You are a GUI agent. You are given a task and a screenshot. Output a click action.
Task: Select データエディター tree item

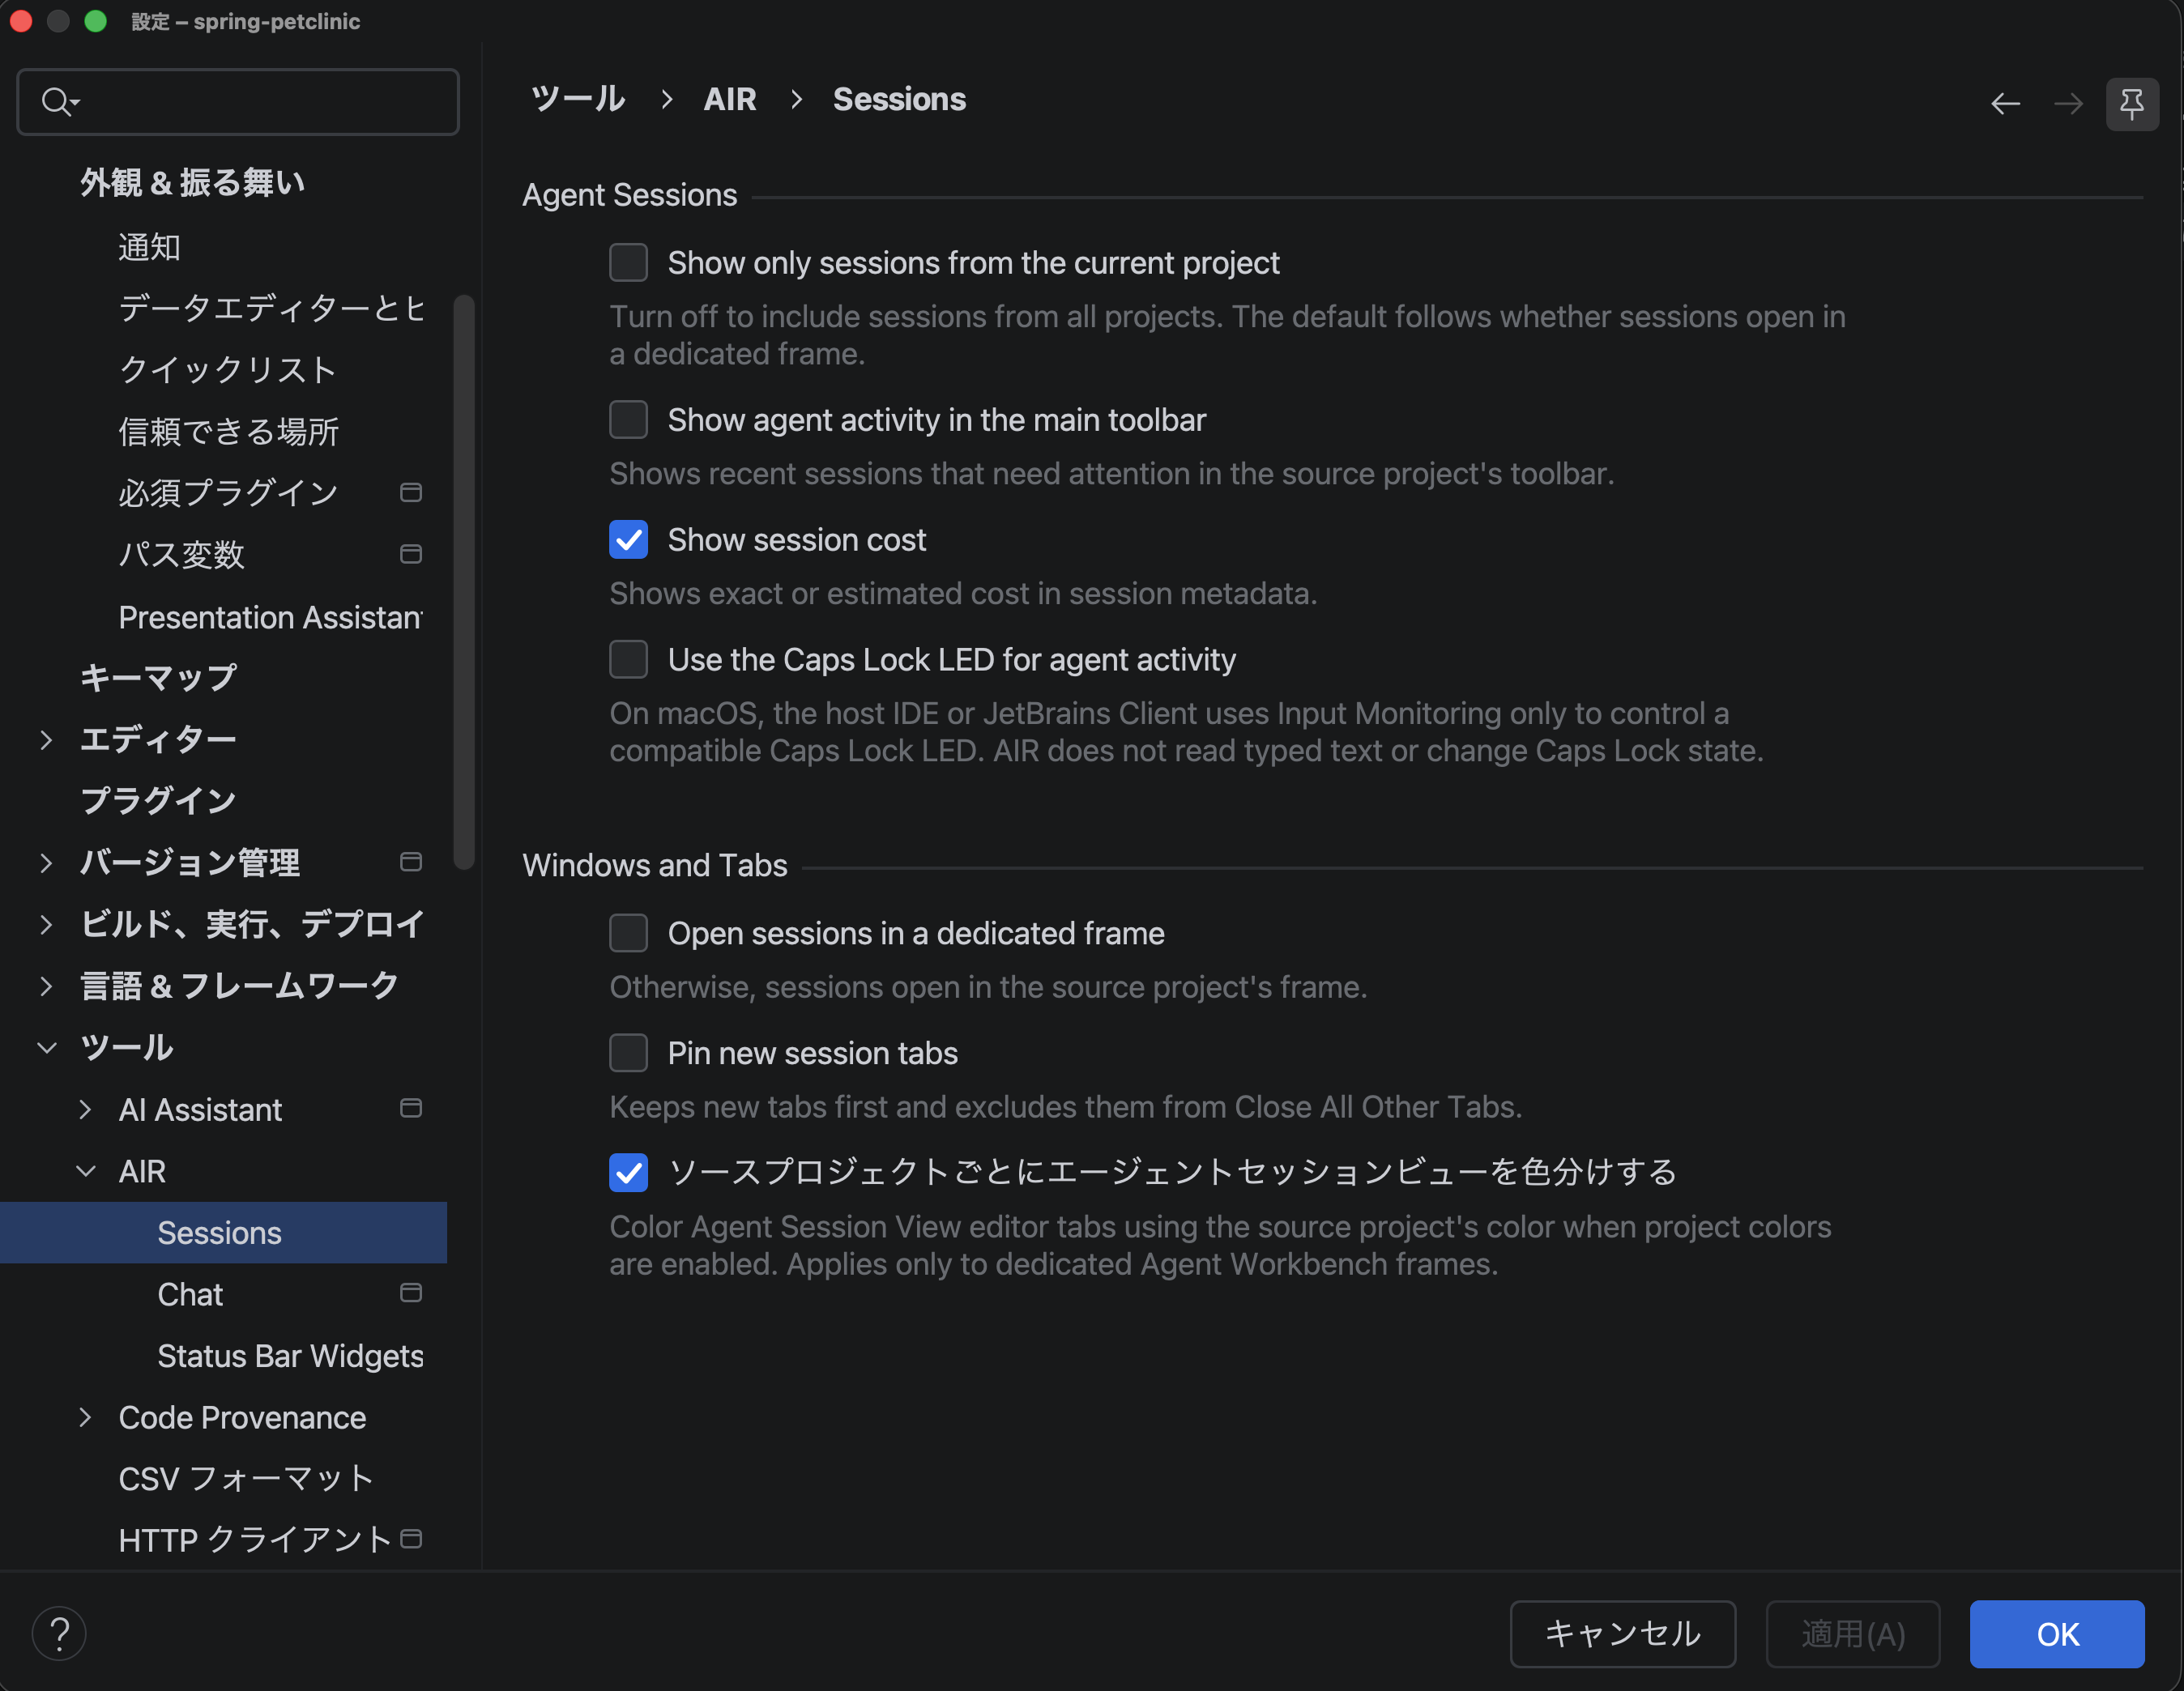271,308
